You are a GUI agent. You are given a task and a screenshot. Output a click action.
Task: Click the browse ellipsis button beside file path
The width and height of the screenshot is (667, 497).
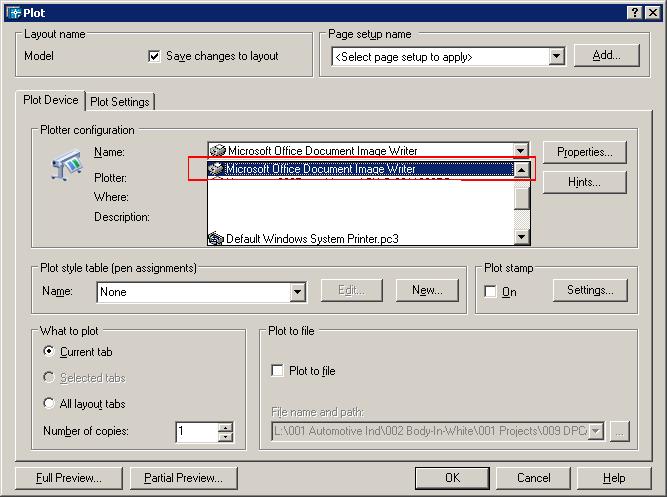tap(619, 431)
